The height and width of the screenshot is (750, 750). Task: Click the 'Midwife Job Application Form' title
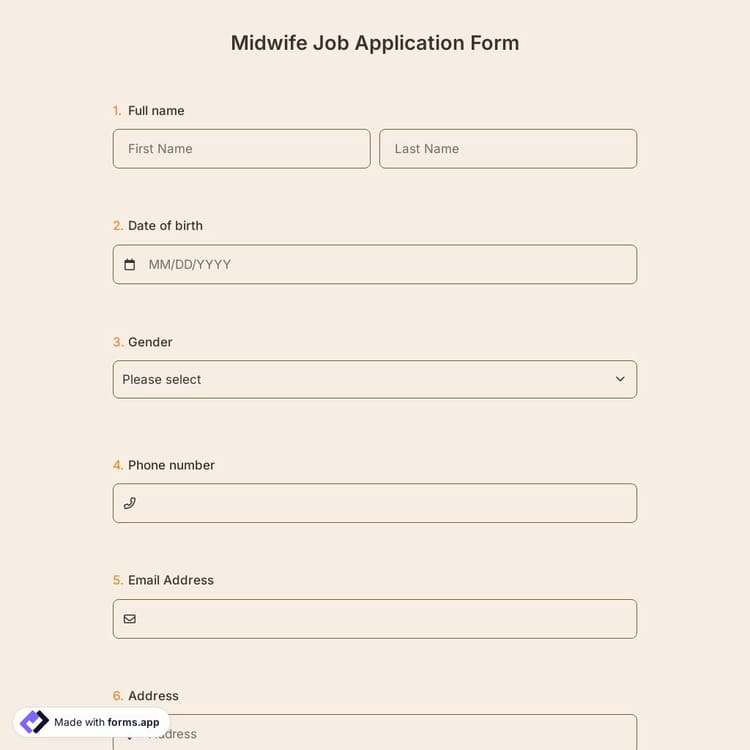pos(375,43)
